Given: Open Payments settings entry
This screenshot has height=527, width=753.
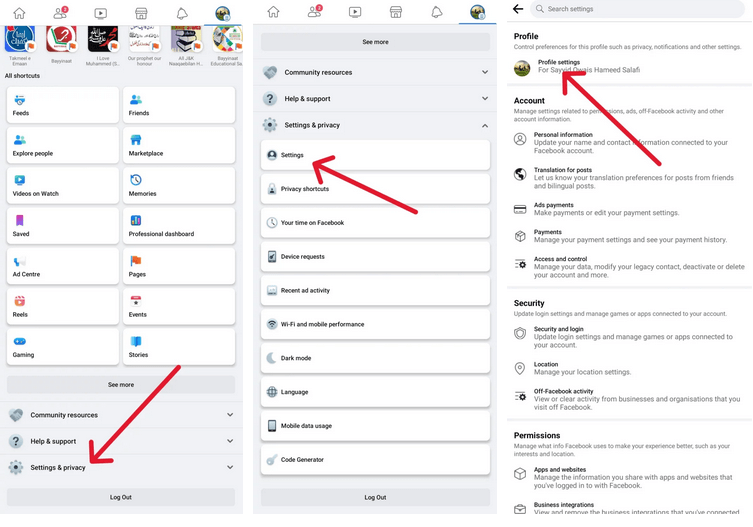Looking at the screenshot, I should (629, 236).
